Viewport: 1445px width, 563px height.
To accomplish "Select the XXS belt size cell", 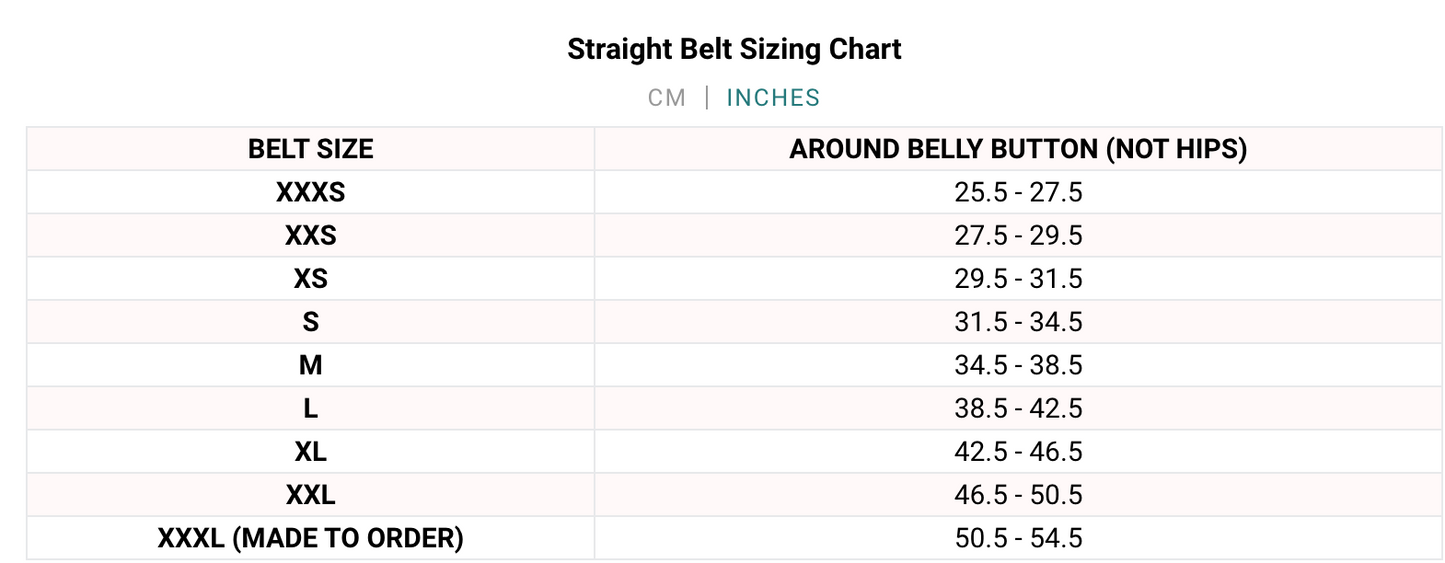I will [311, 236].
